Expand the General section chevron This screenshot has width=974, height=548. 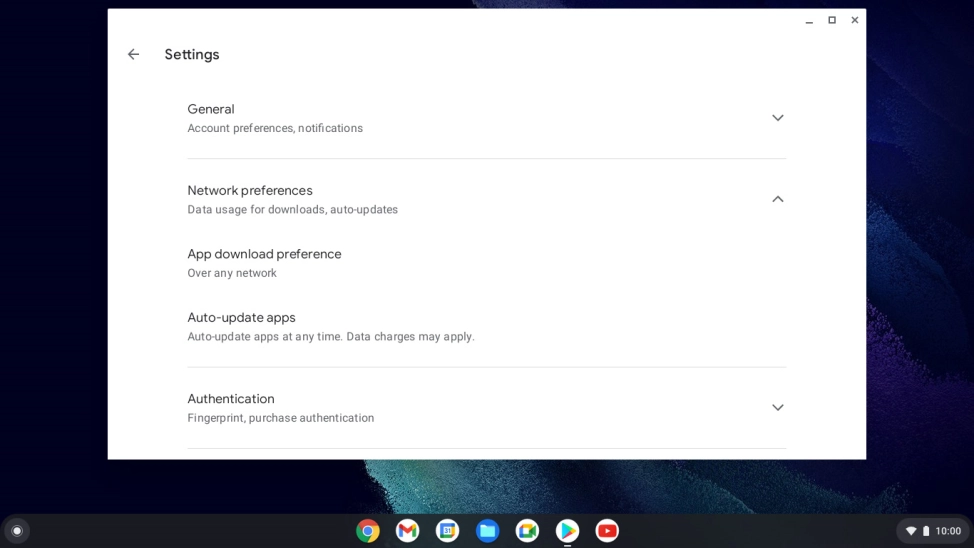pos(778,117)
